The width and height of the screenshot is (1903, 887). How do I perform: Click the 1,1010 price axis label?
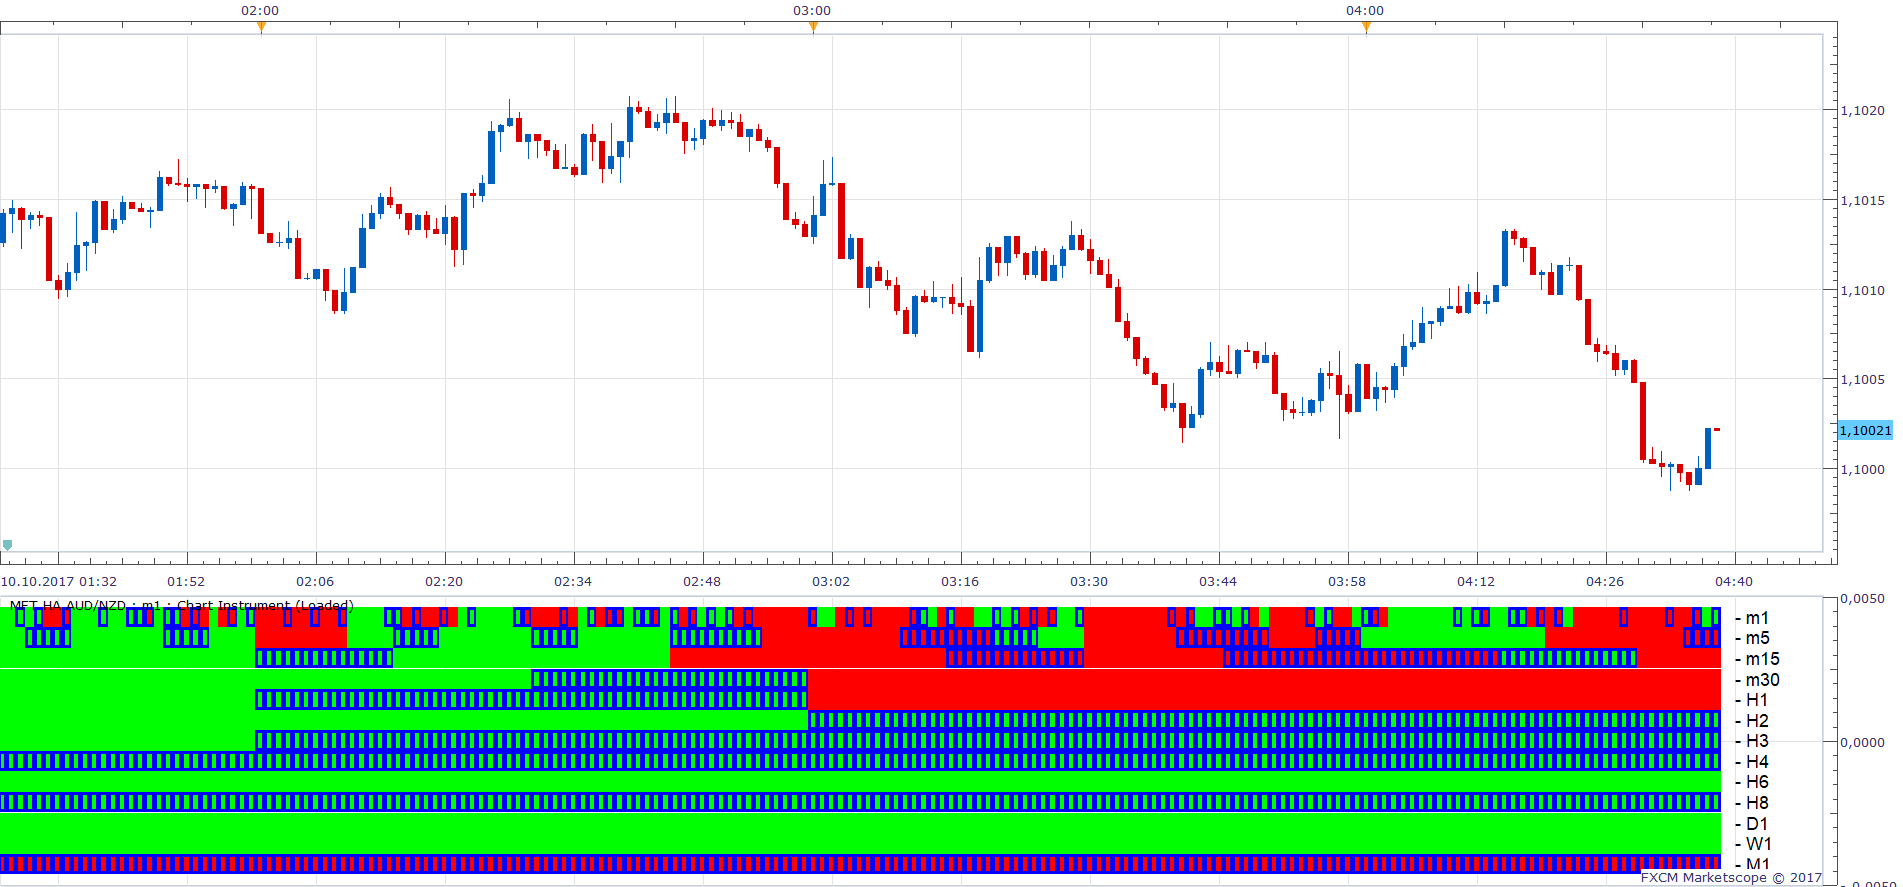click(x=1863, y=291)
